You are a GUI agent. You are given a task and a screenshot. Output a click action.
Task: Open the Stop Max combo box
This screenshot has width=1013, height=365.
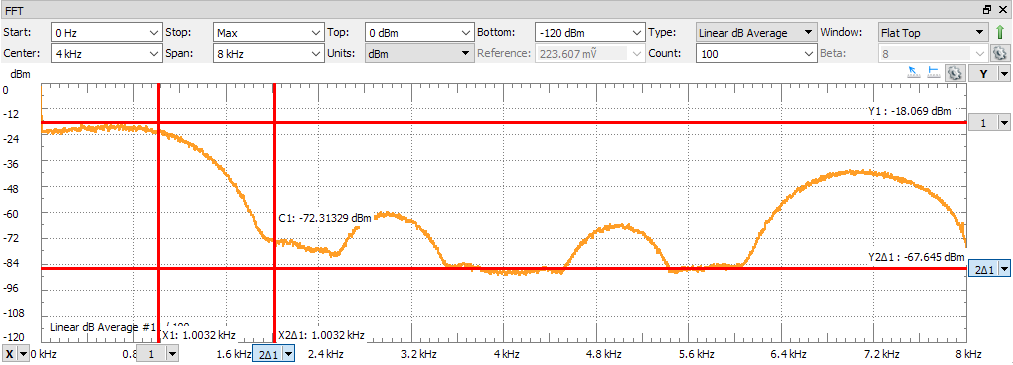(x=268, y=32)
